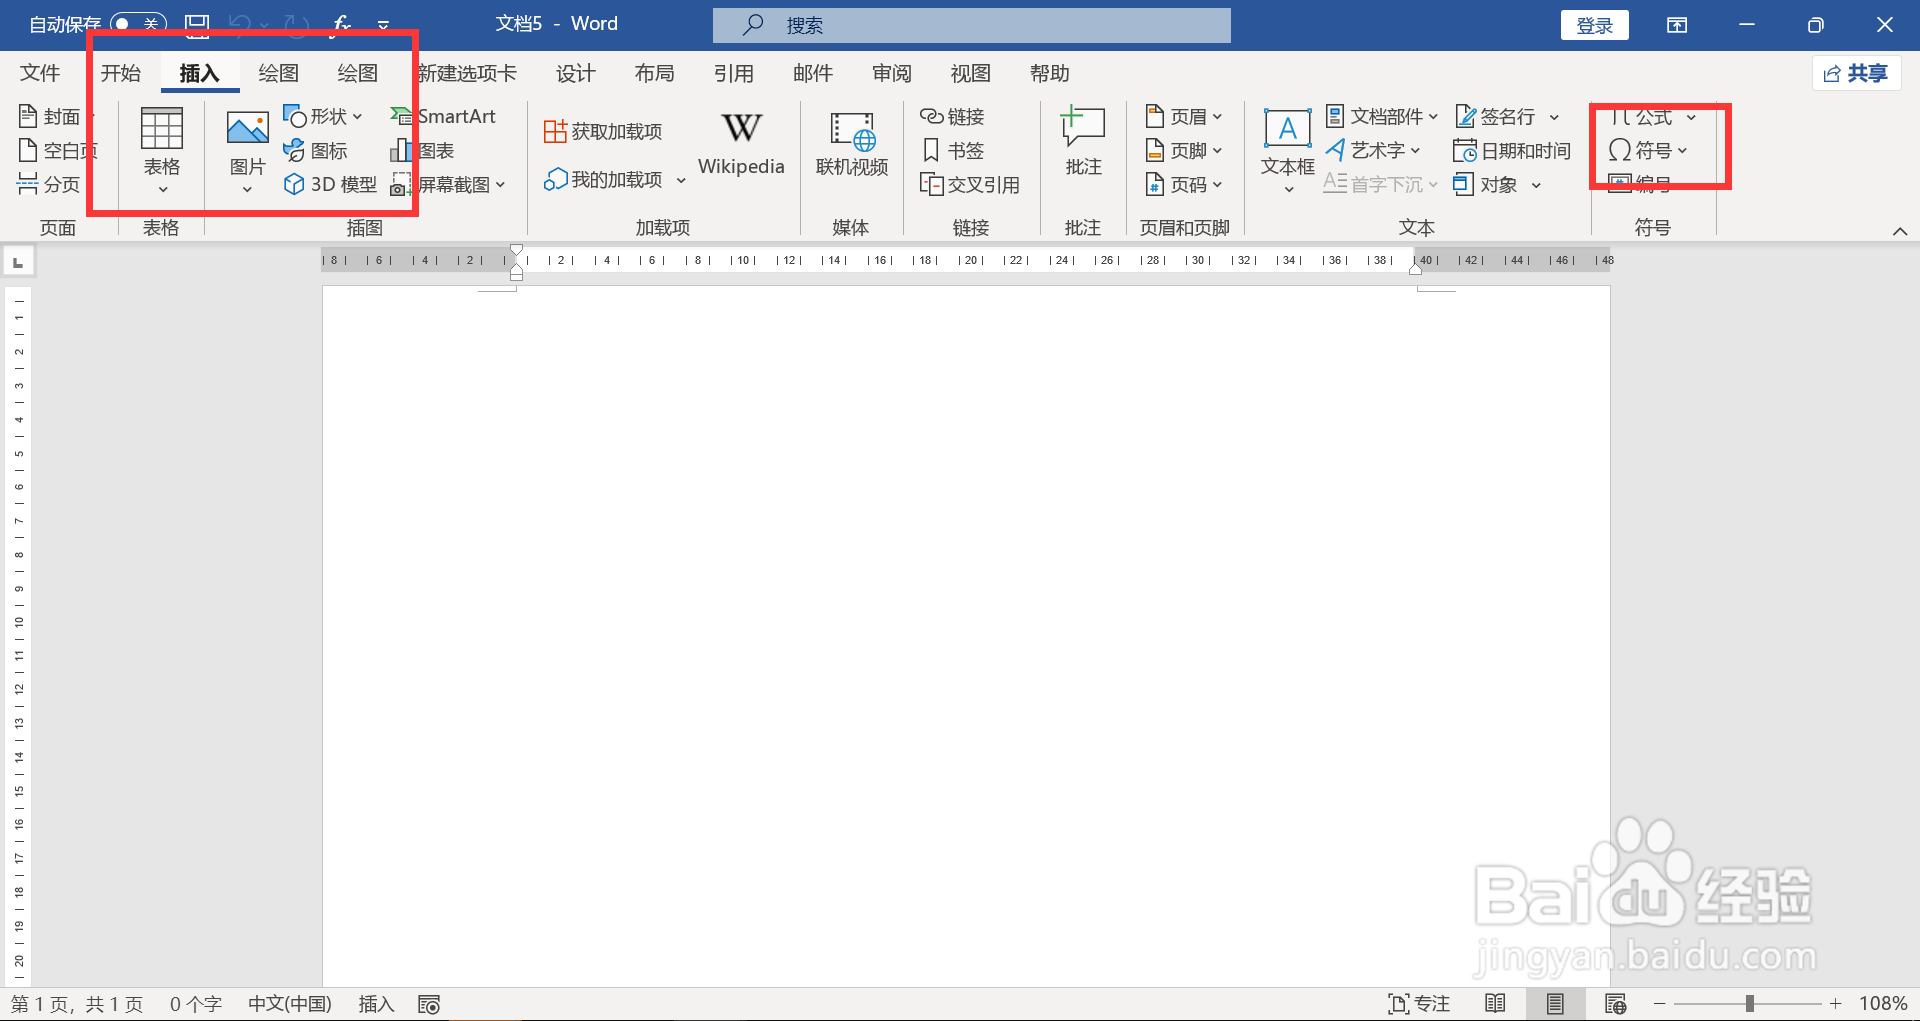Open the 形状 shapes gallery
Viewport: 1920px width, 1021px height.
pyautogui.click(x=323, y=117)
